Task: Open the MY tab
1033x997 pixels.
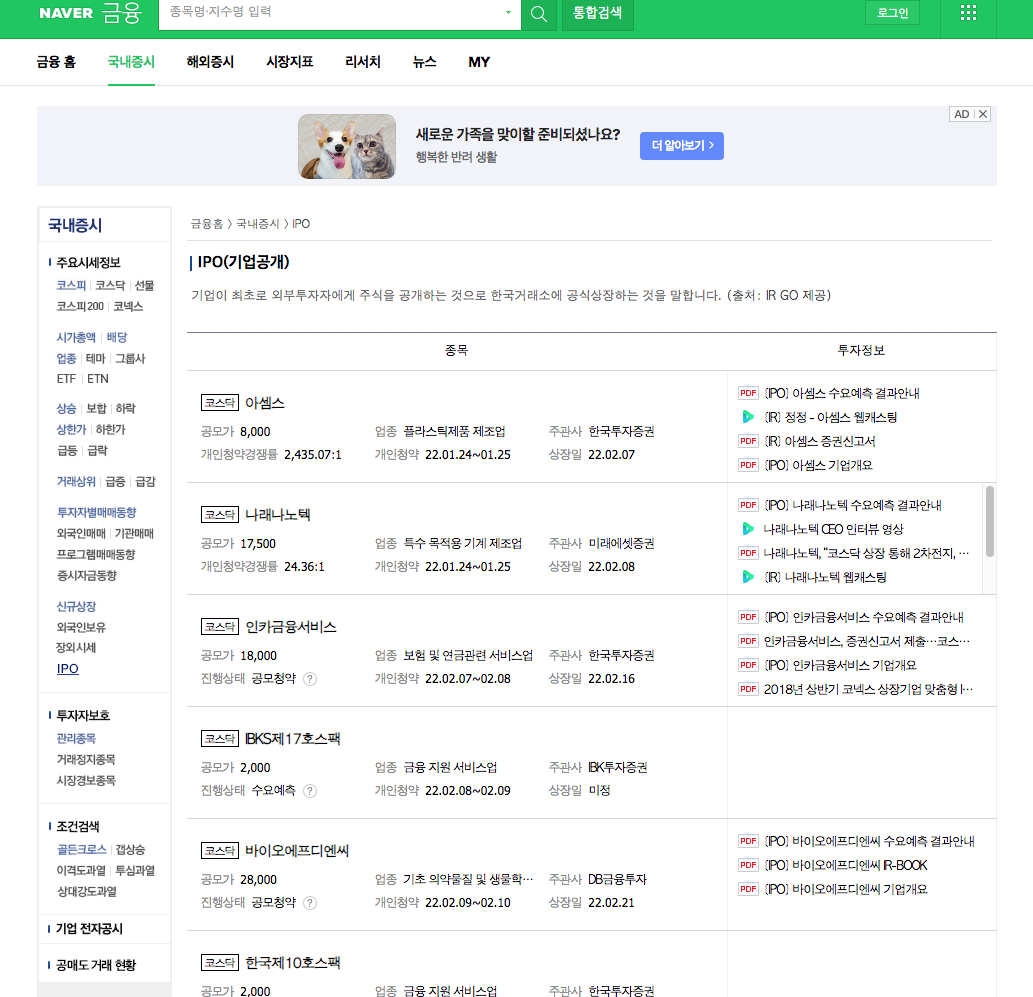Action: click(x=479, y=62)
